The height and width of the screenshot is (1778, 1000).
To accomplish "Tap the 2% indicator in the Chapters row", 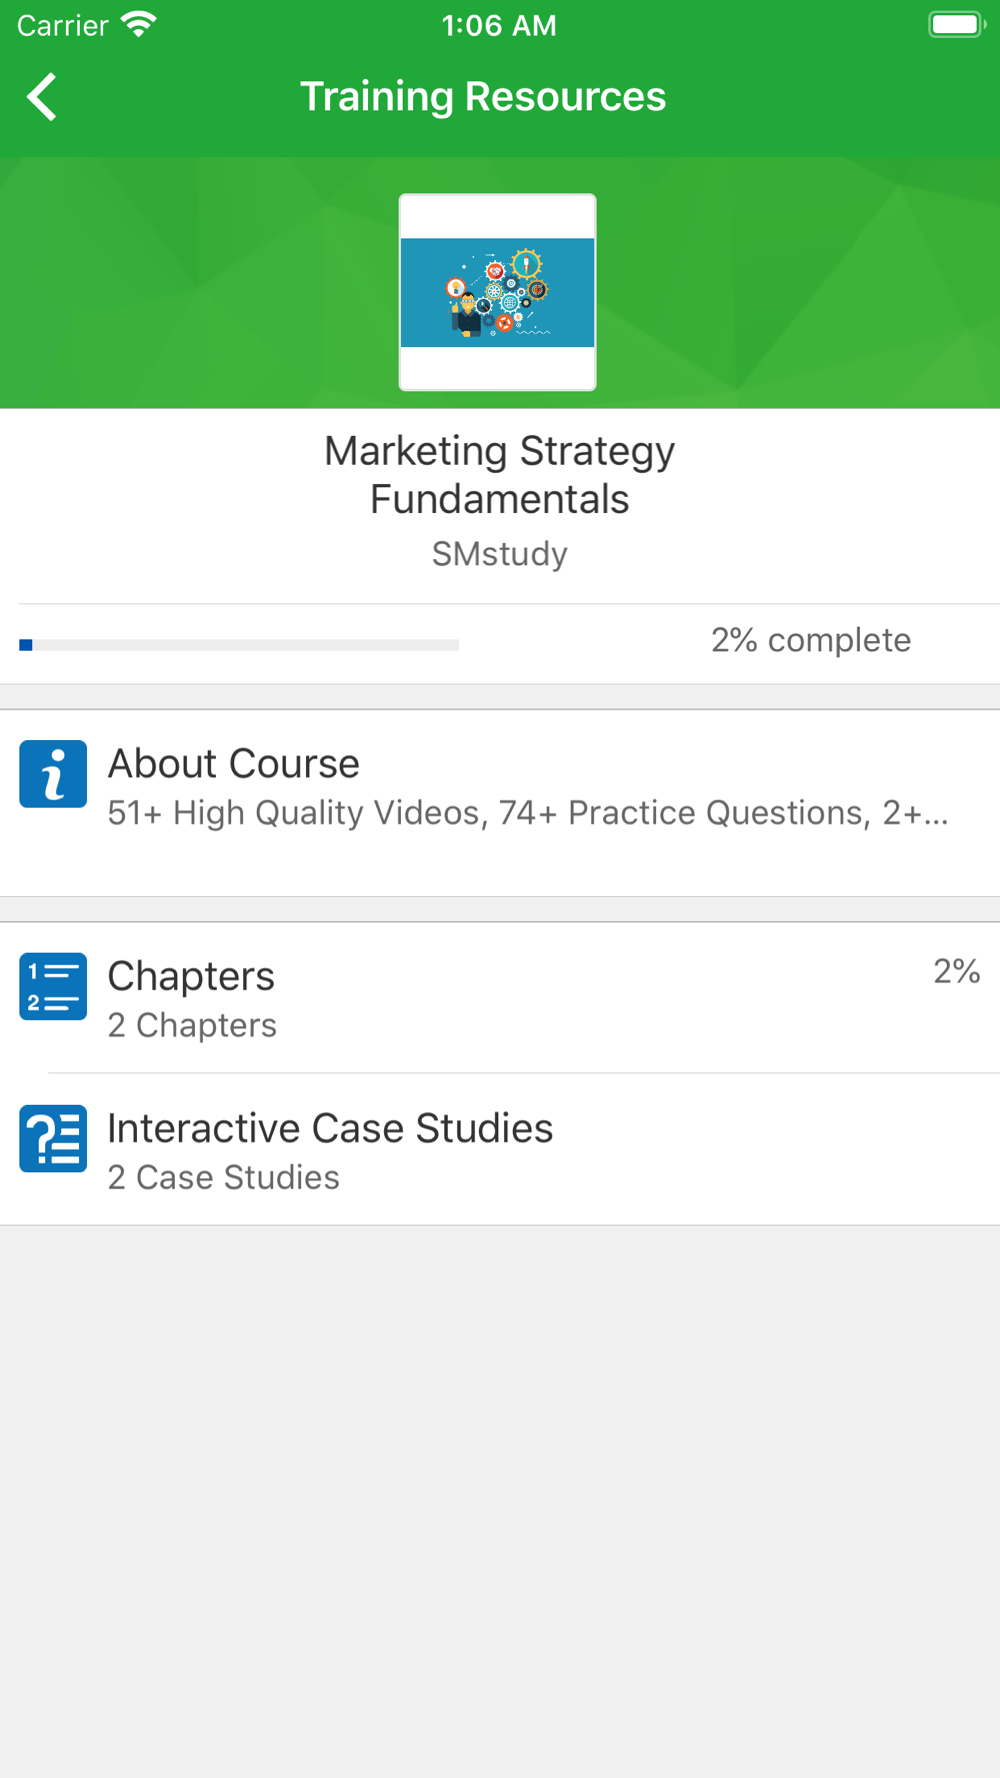I will (957, 971).
